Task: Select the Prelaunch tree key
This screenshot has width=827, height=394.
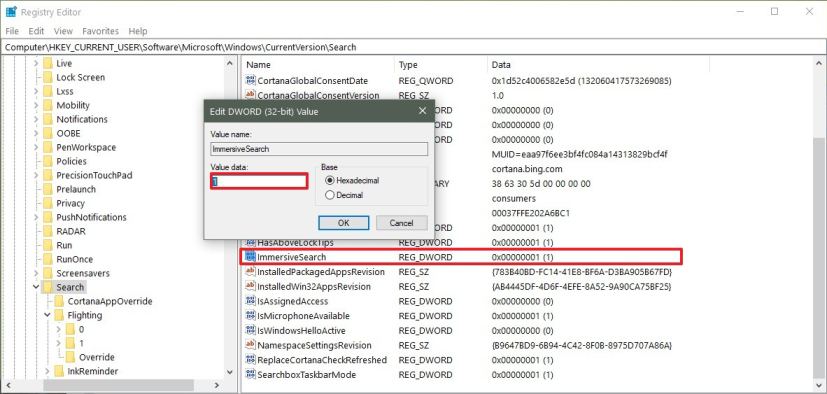Action: point(76,189)
